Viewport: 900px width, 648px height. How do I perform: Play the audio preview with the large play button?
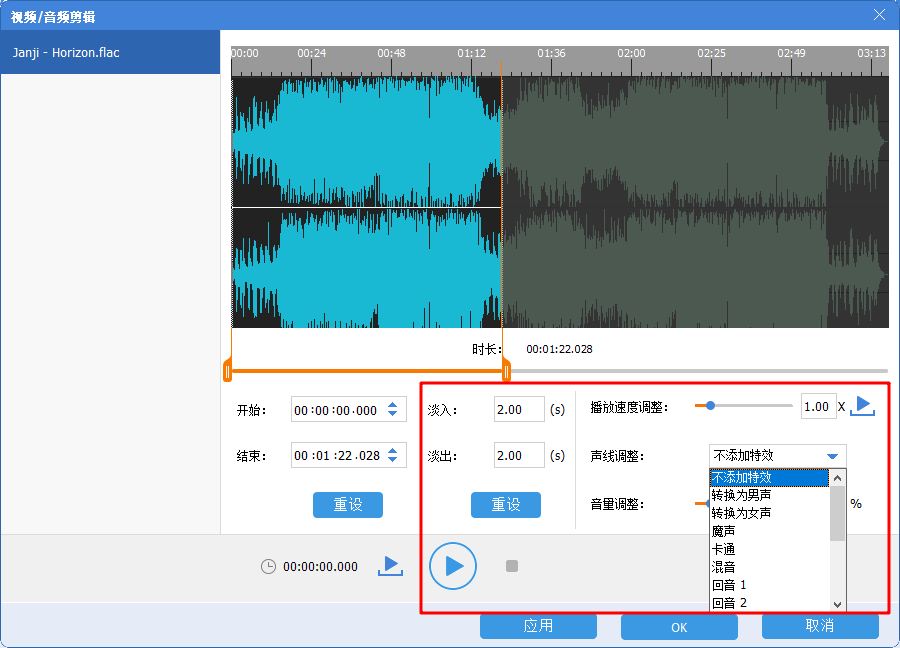point(453,566)
